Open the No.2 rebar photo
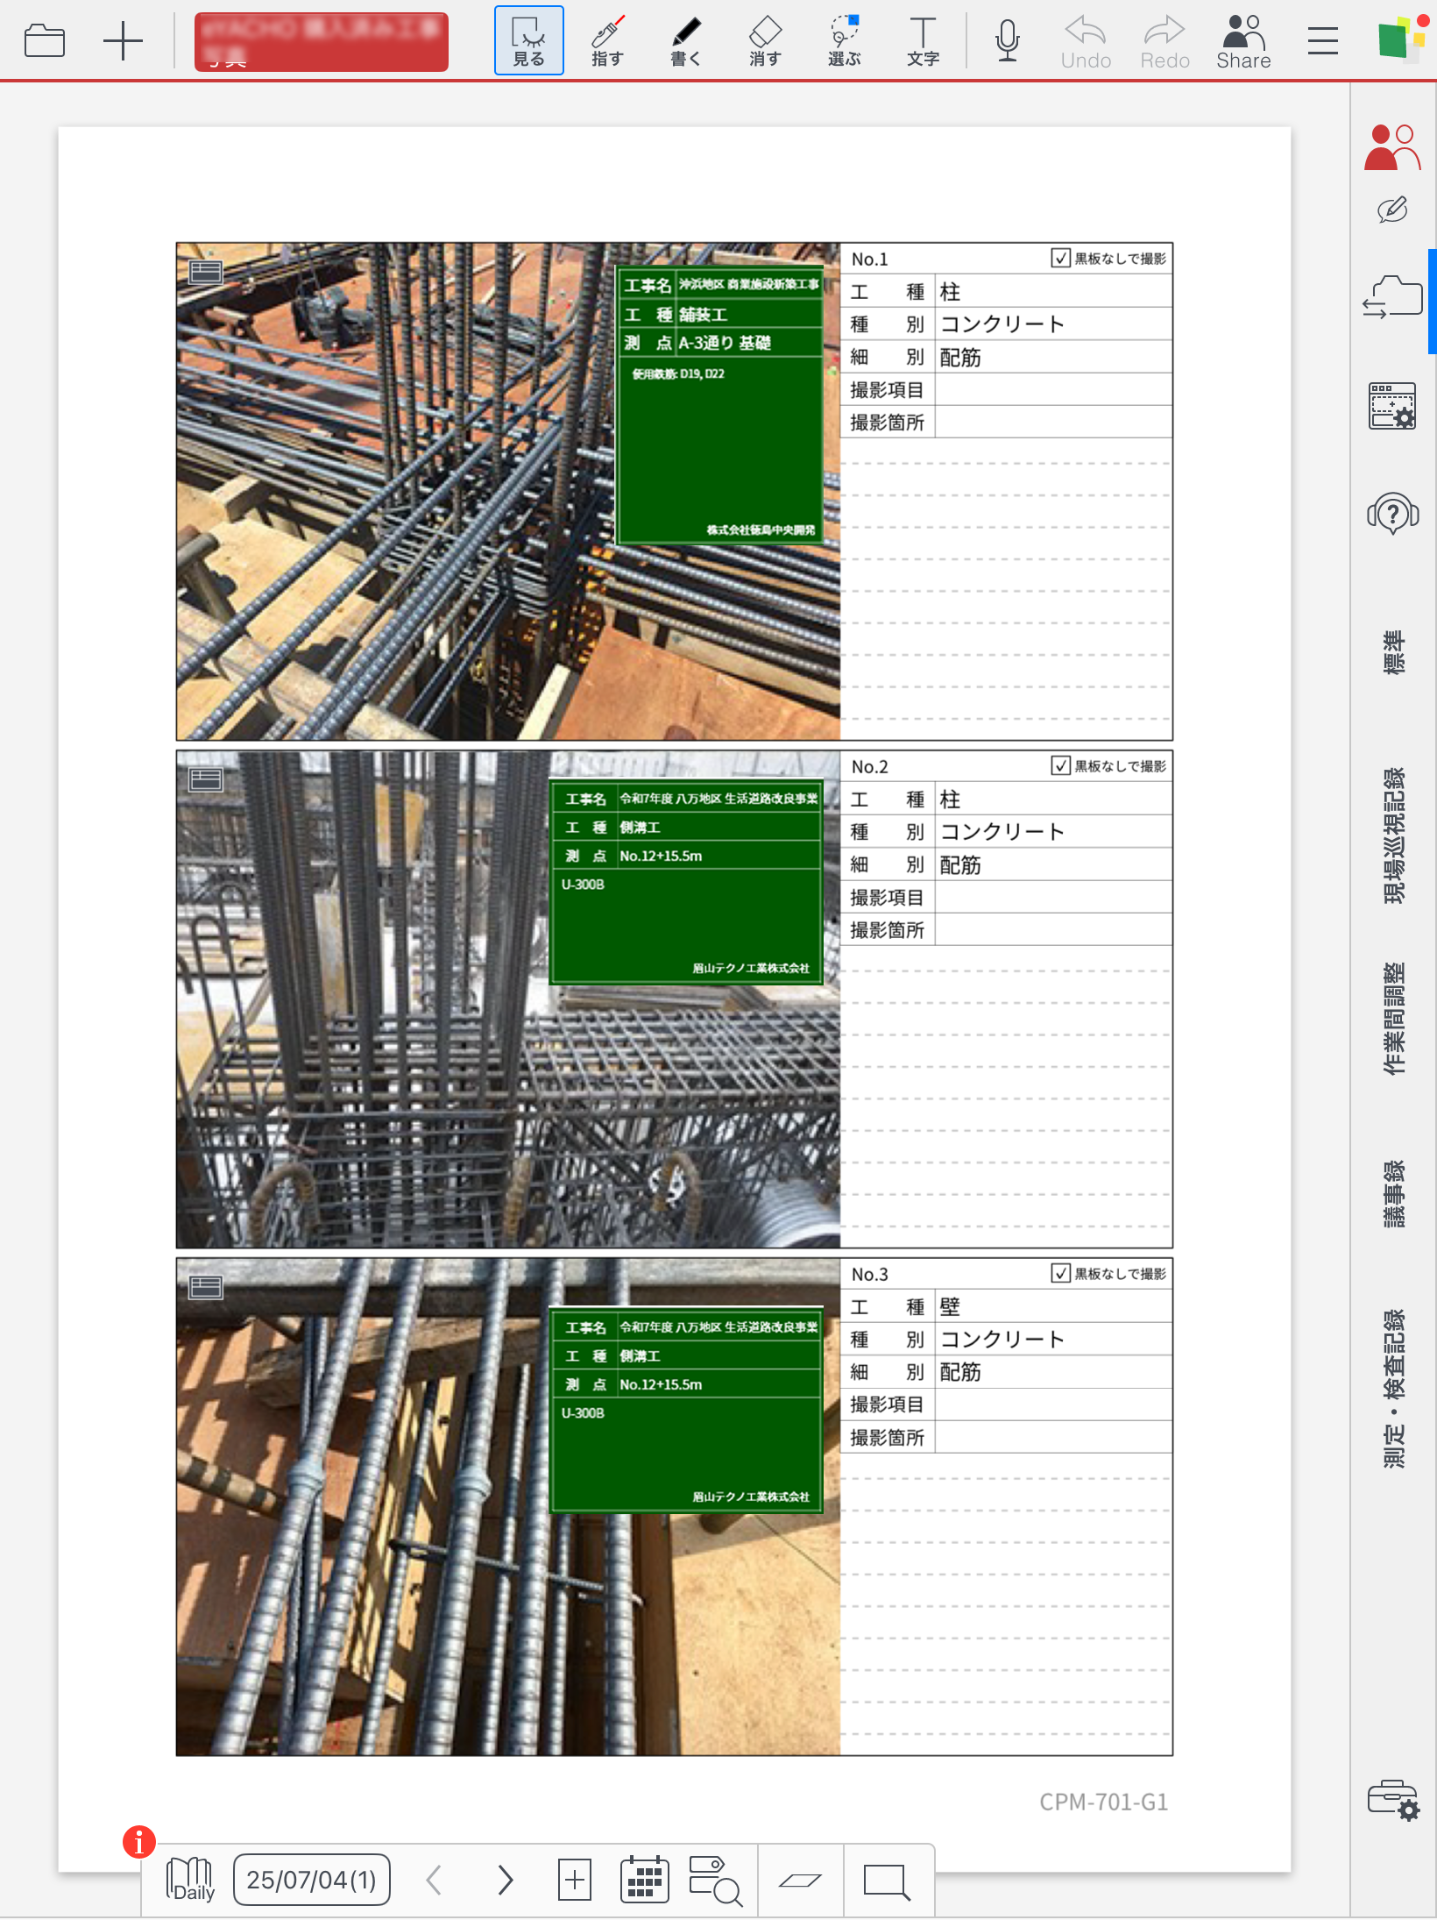Image resolution: width=1437 pixels, height=1920 pixels. [x=508, y=999]
